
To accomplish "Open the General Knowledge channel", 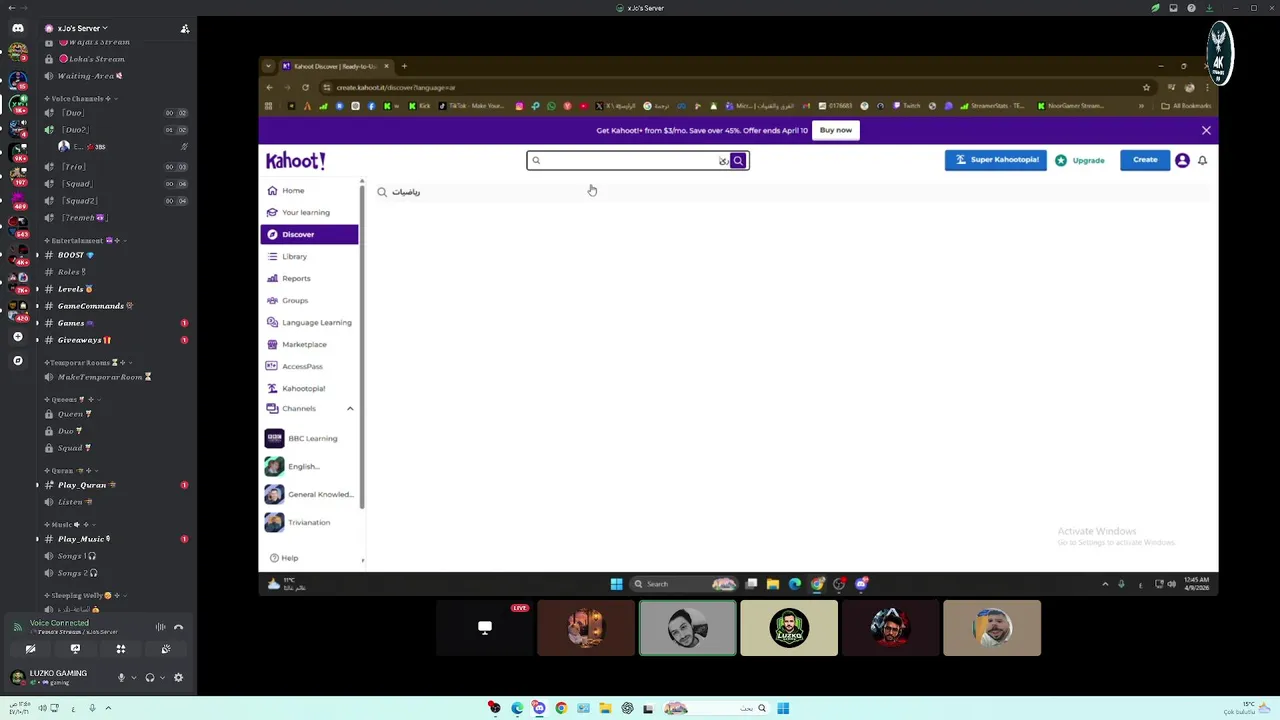I will tap(309, 494).
